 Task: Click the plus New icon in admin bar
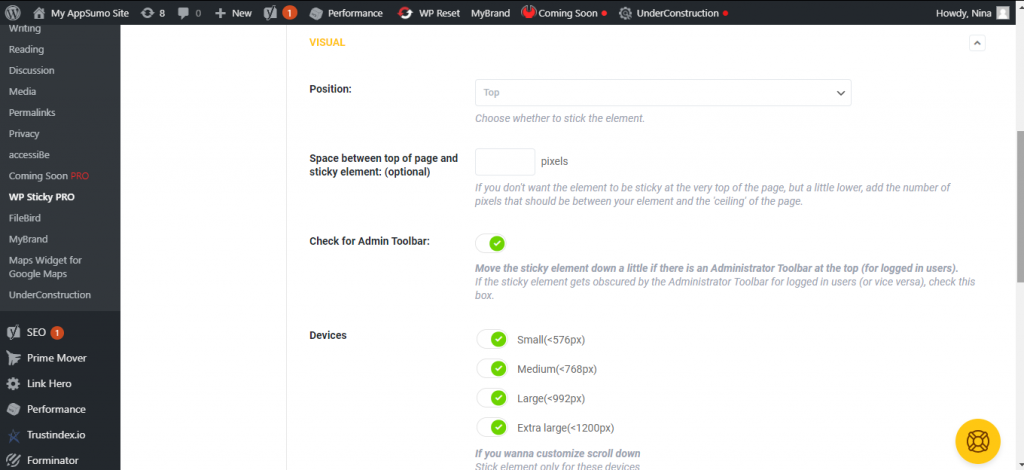point(220,13)
